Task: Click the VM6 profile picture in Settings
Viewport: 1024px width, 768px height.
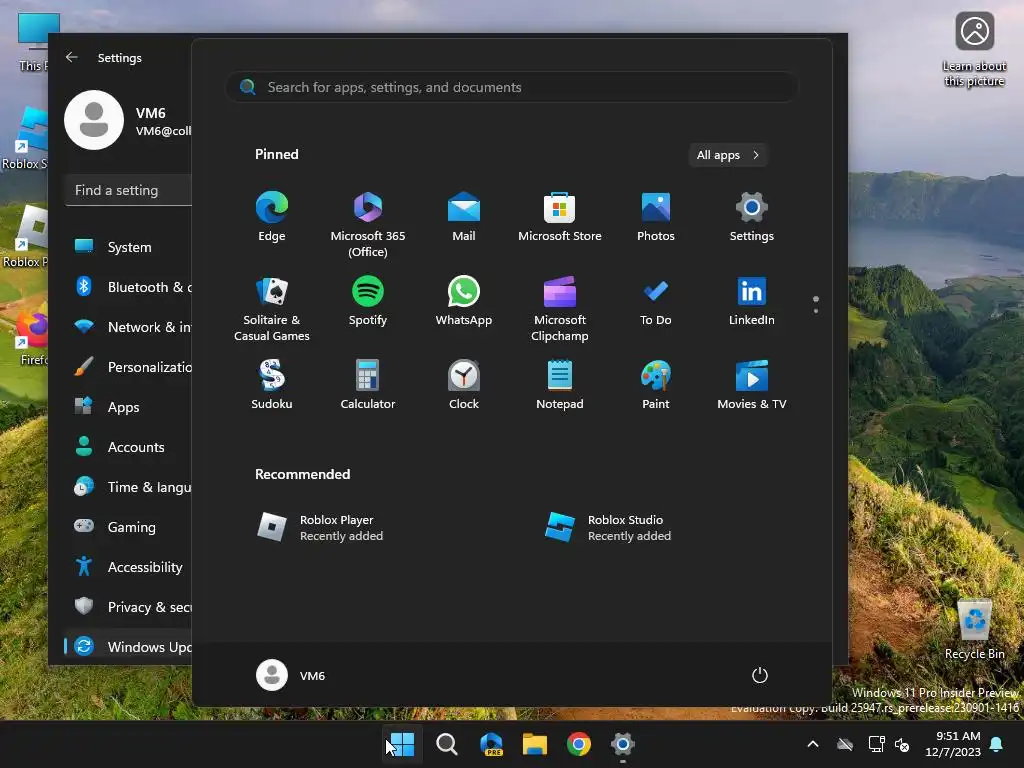Action: (94, 120)
